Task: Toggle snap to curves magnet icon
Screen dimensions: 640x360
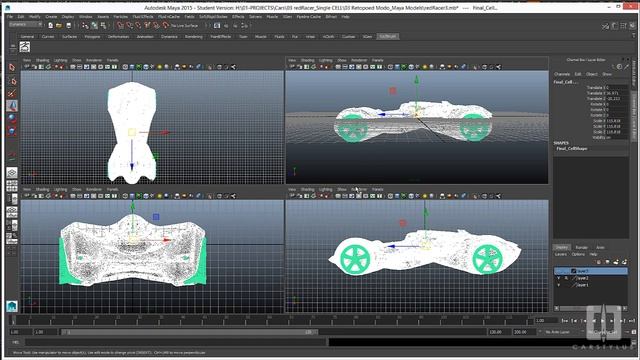Action: pyautogui.click(x=129, y=25)
